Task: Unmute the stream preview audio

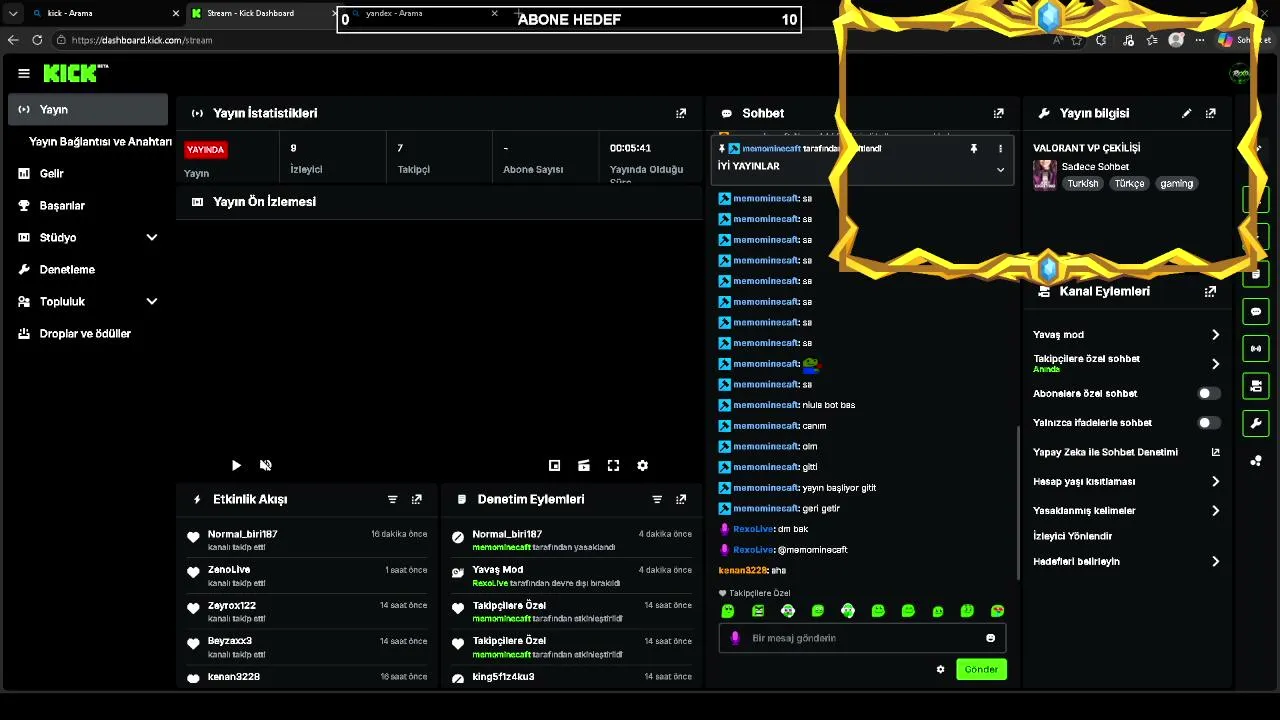Action: (266, 465)
